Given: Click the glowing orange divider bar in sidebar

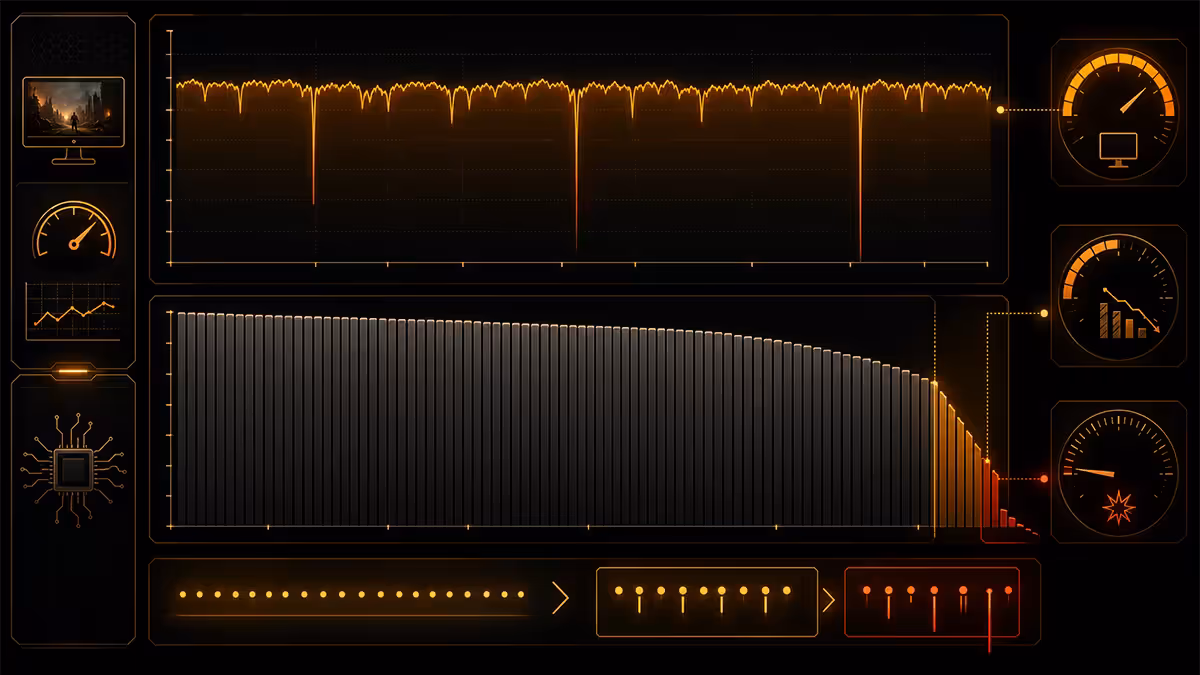Looking at the screenshot, I should [x=73, y=371].
